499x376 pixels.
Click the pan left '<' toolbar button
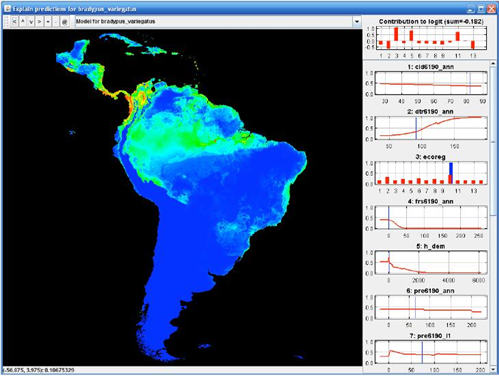14,22
